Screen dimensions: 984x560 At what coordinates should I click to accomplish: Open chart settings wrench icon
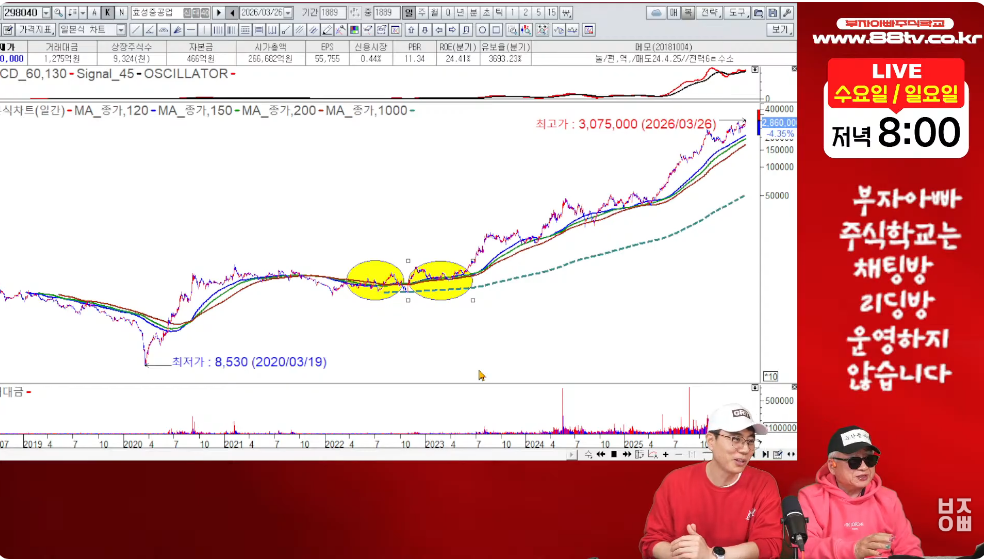pyautogui.click(x=787, y=13)
